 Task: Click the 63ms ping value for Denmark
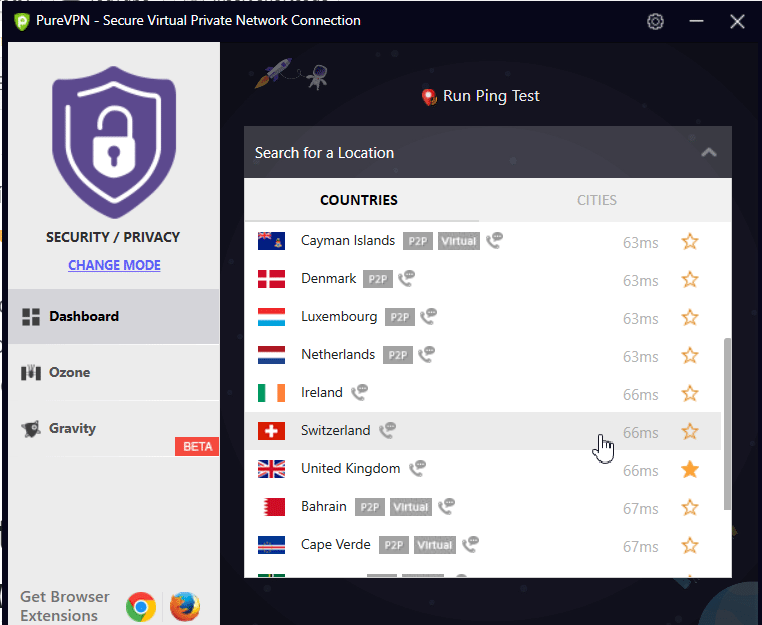641,281
